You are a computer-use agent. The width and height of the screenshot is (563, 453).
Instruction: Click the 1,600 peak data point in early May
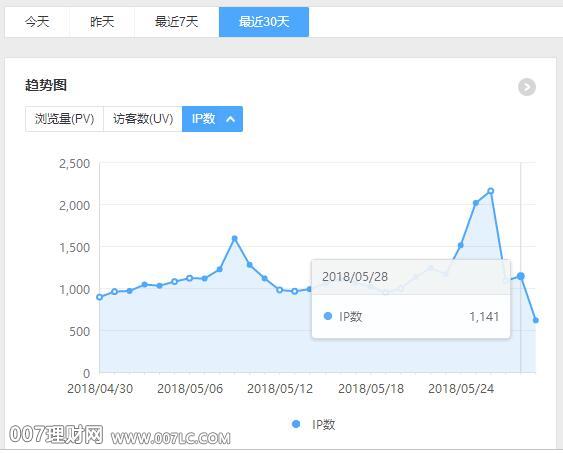[234, 238]
